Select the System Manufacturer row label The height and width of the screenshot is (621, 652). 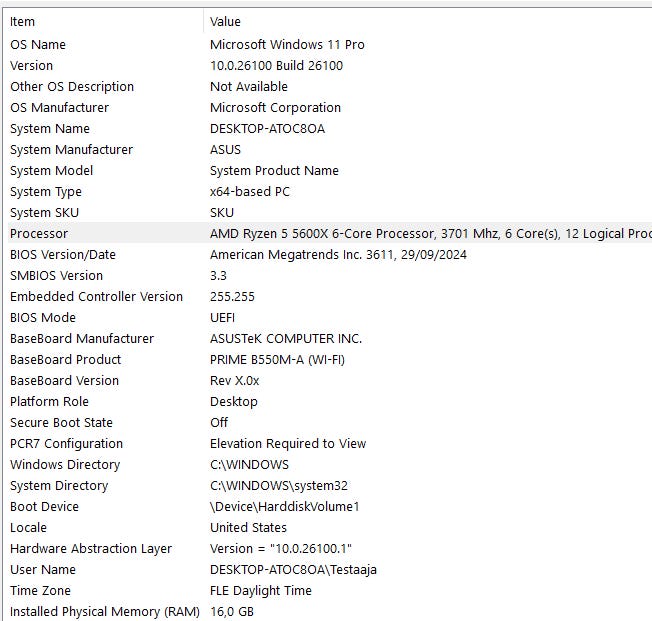(72, 150)
